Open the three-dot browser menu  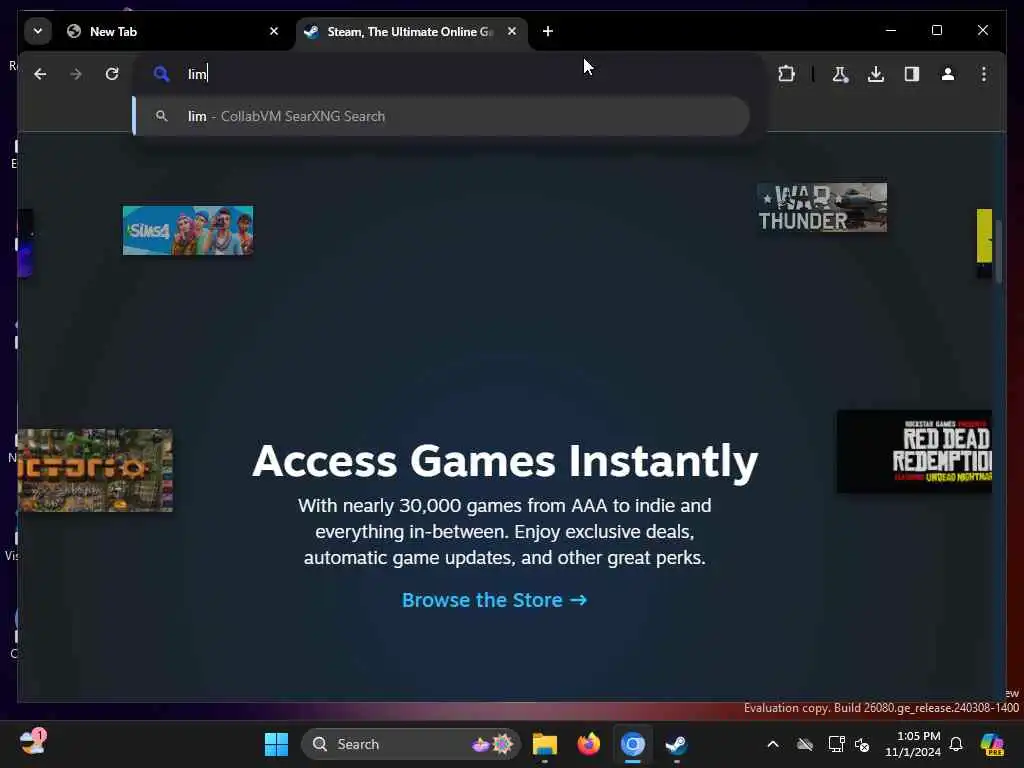click(984, 74)
